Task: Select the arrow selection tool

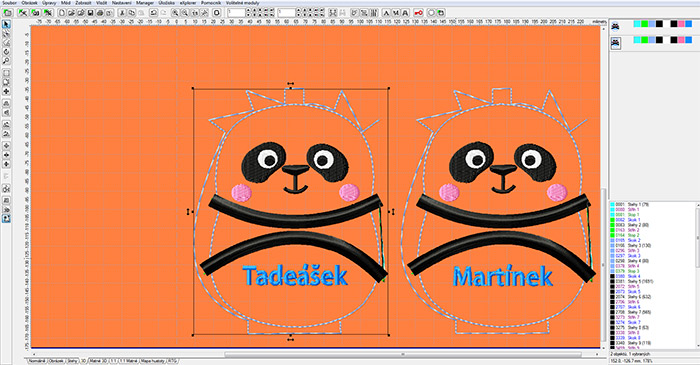Action: [x=6, y=24]
